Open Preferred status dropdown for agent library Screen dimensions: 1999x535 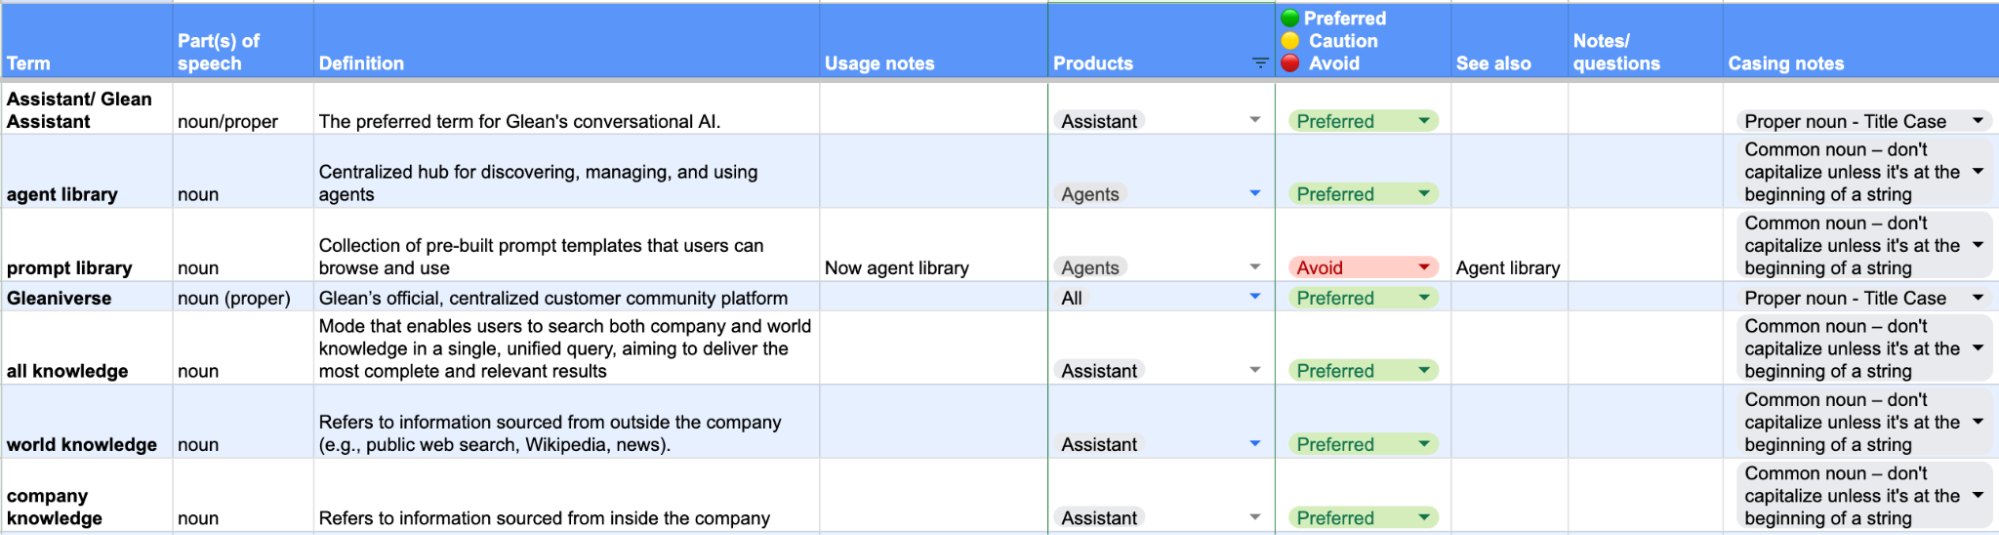(x=1363, y=194)
